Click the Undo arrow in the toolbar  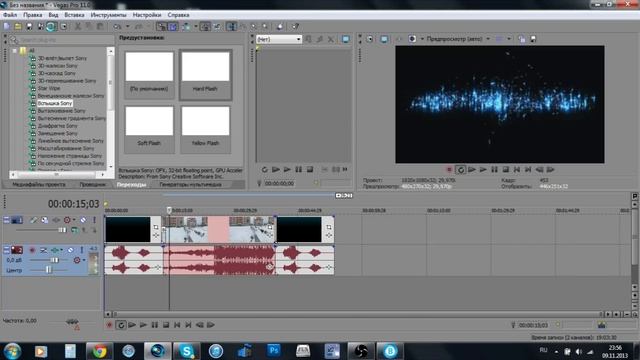118,27
